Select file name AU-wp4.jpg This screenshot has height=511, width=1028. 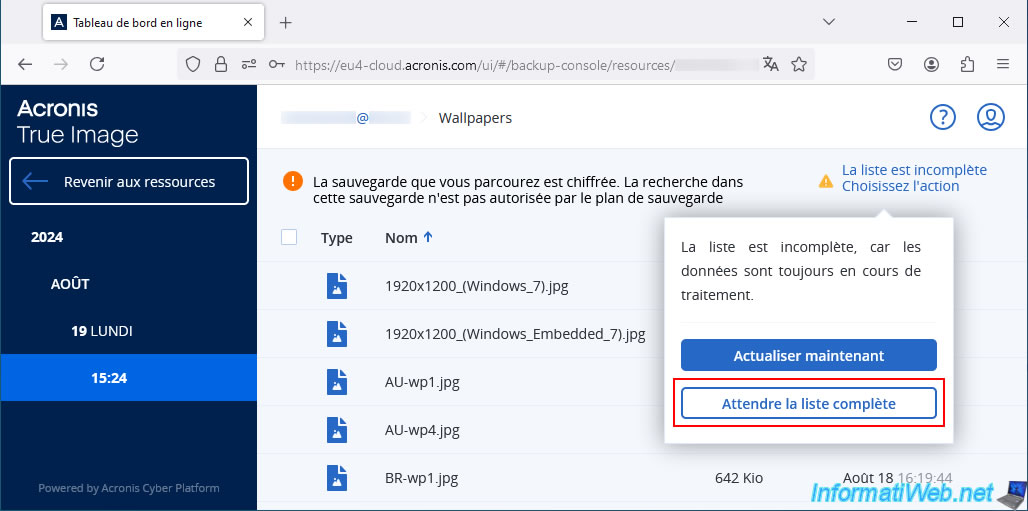coord(422,430)
